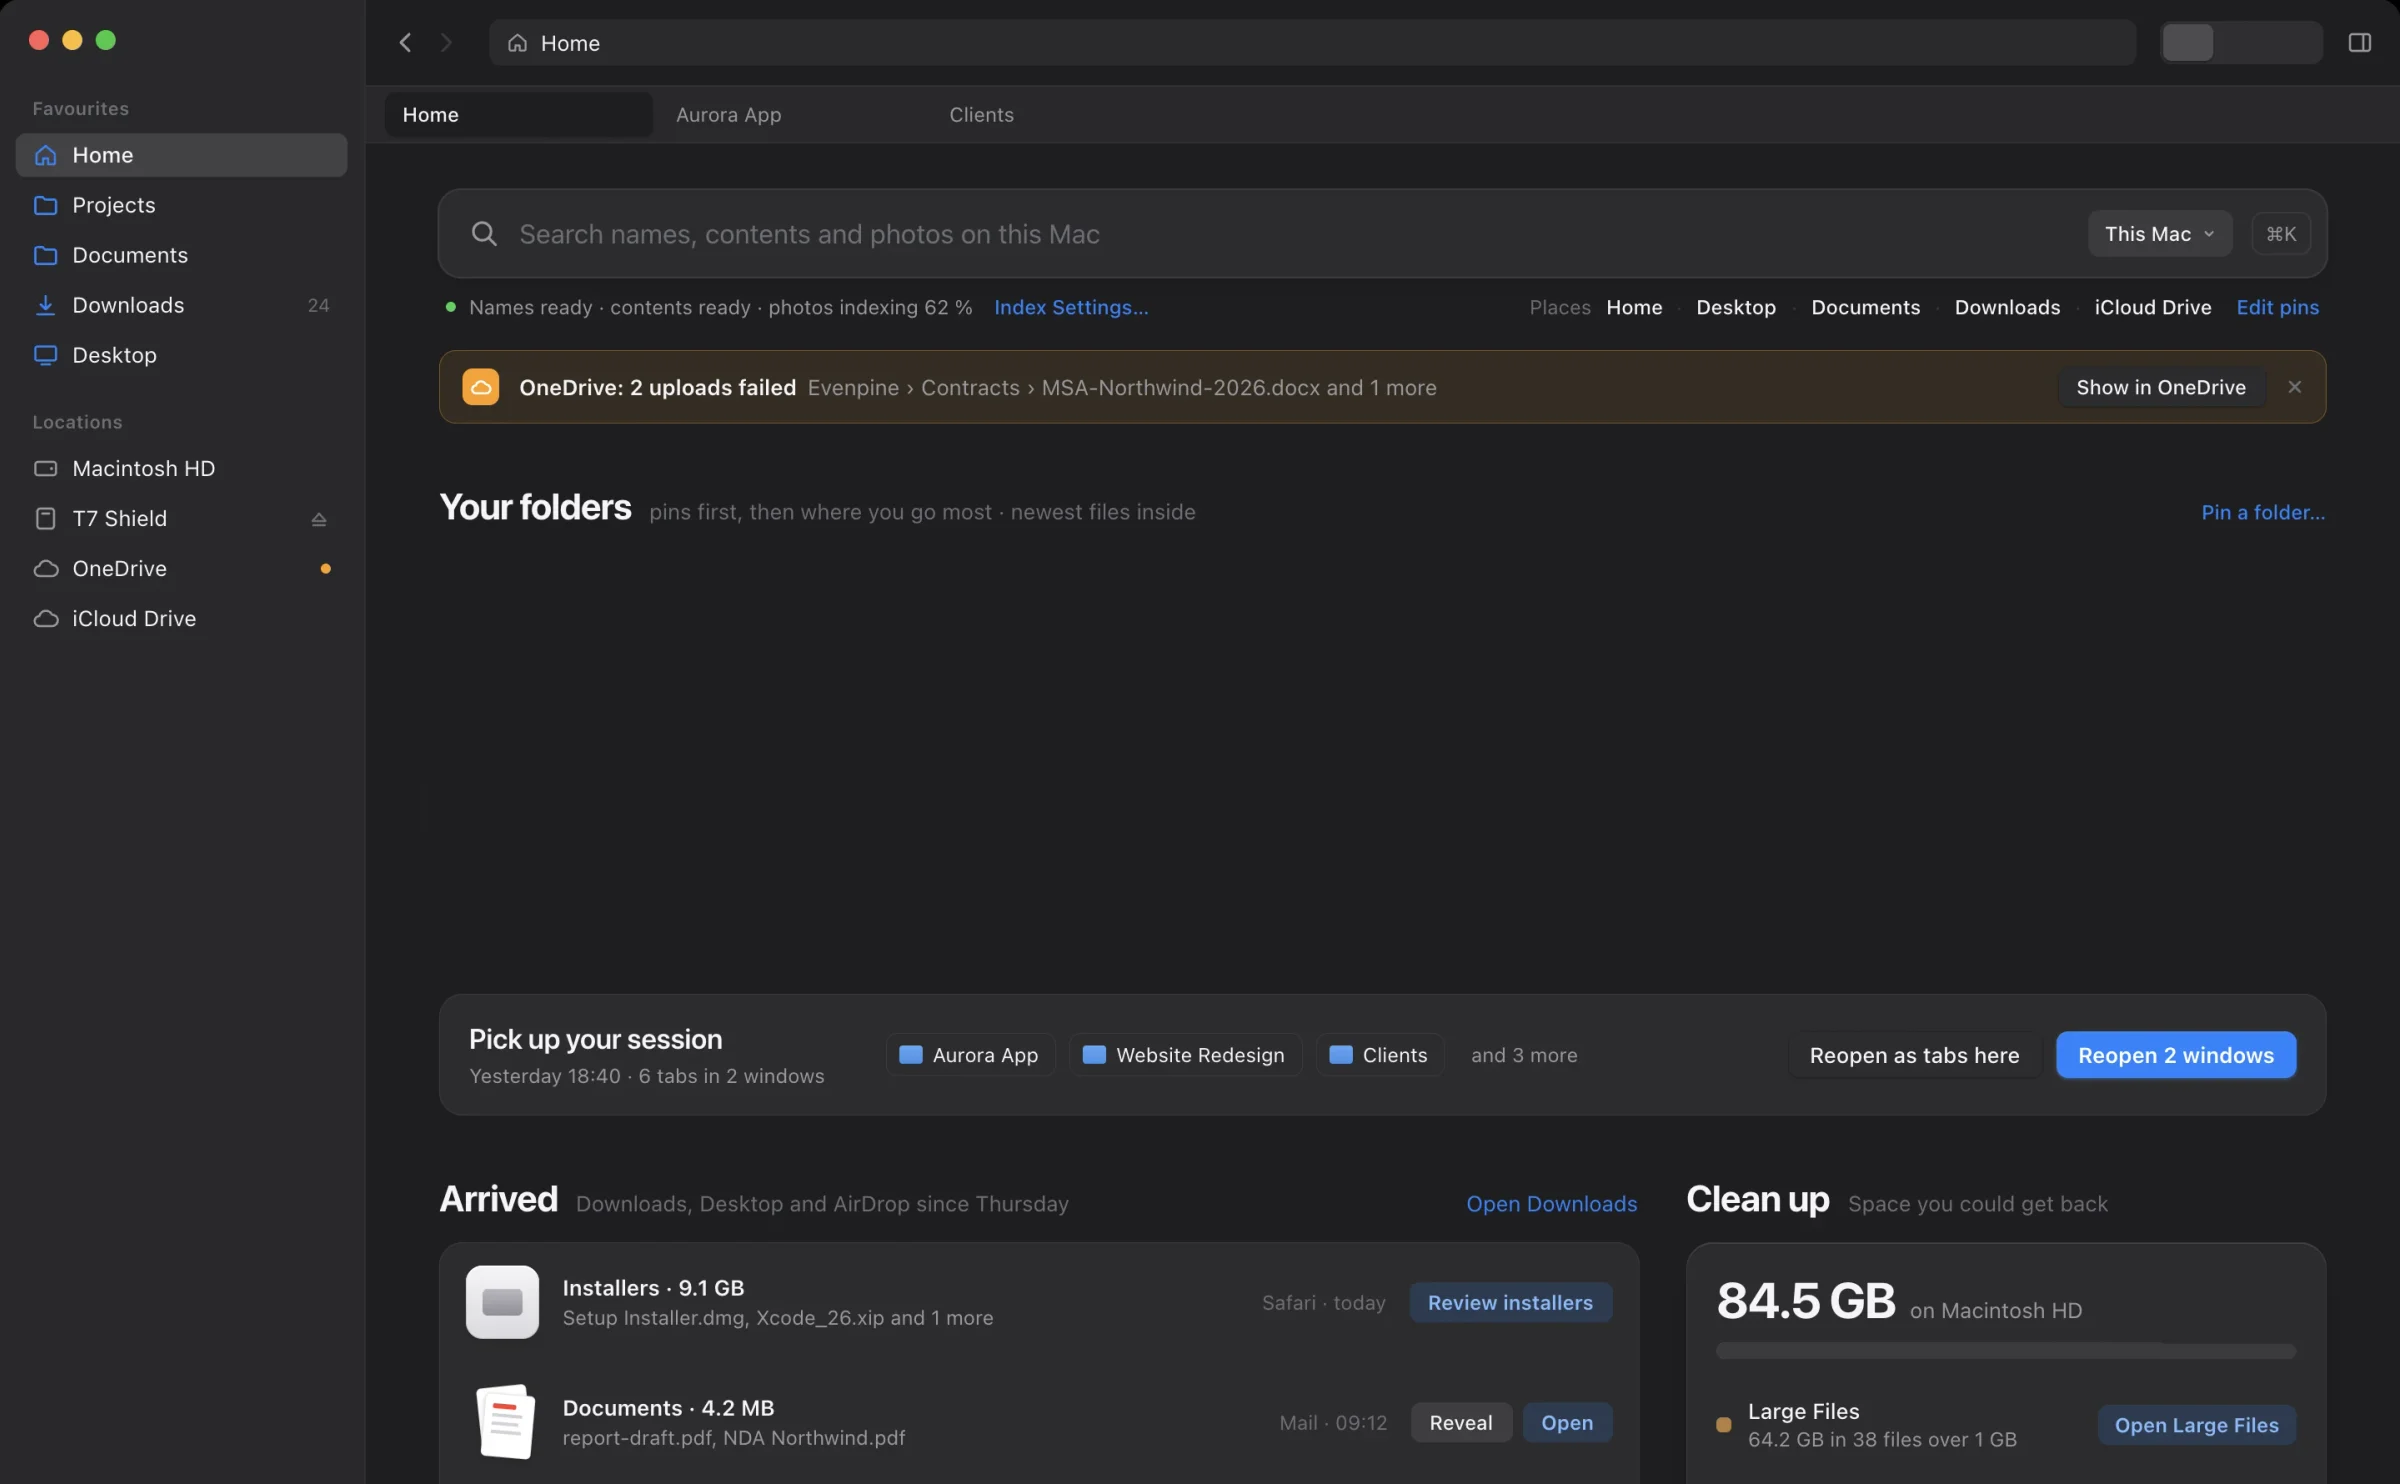Toggle the side panel icon at top right
Image resolution: width=2400 pixels, height=1484 pixels.
(2359, 43)
